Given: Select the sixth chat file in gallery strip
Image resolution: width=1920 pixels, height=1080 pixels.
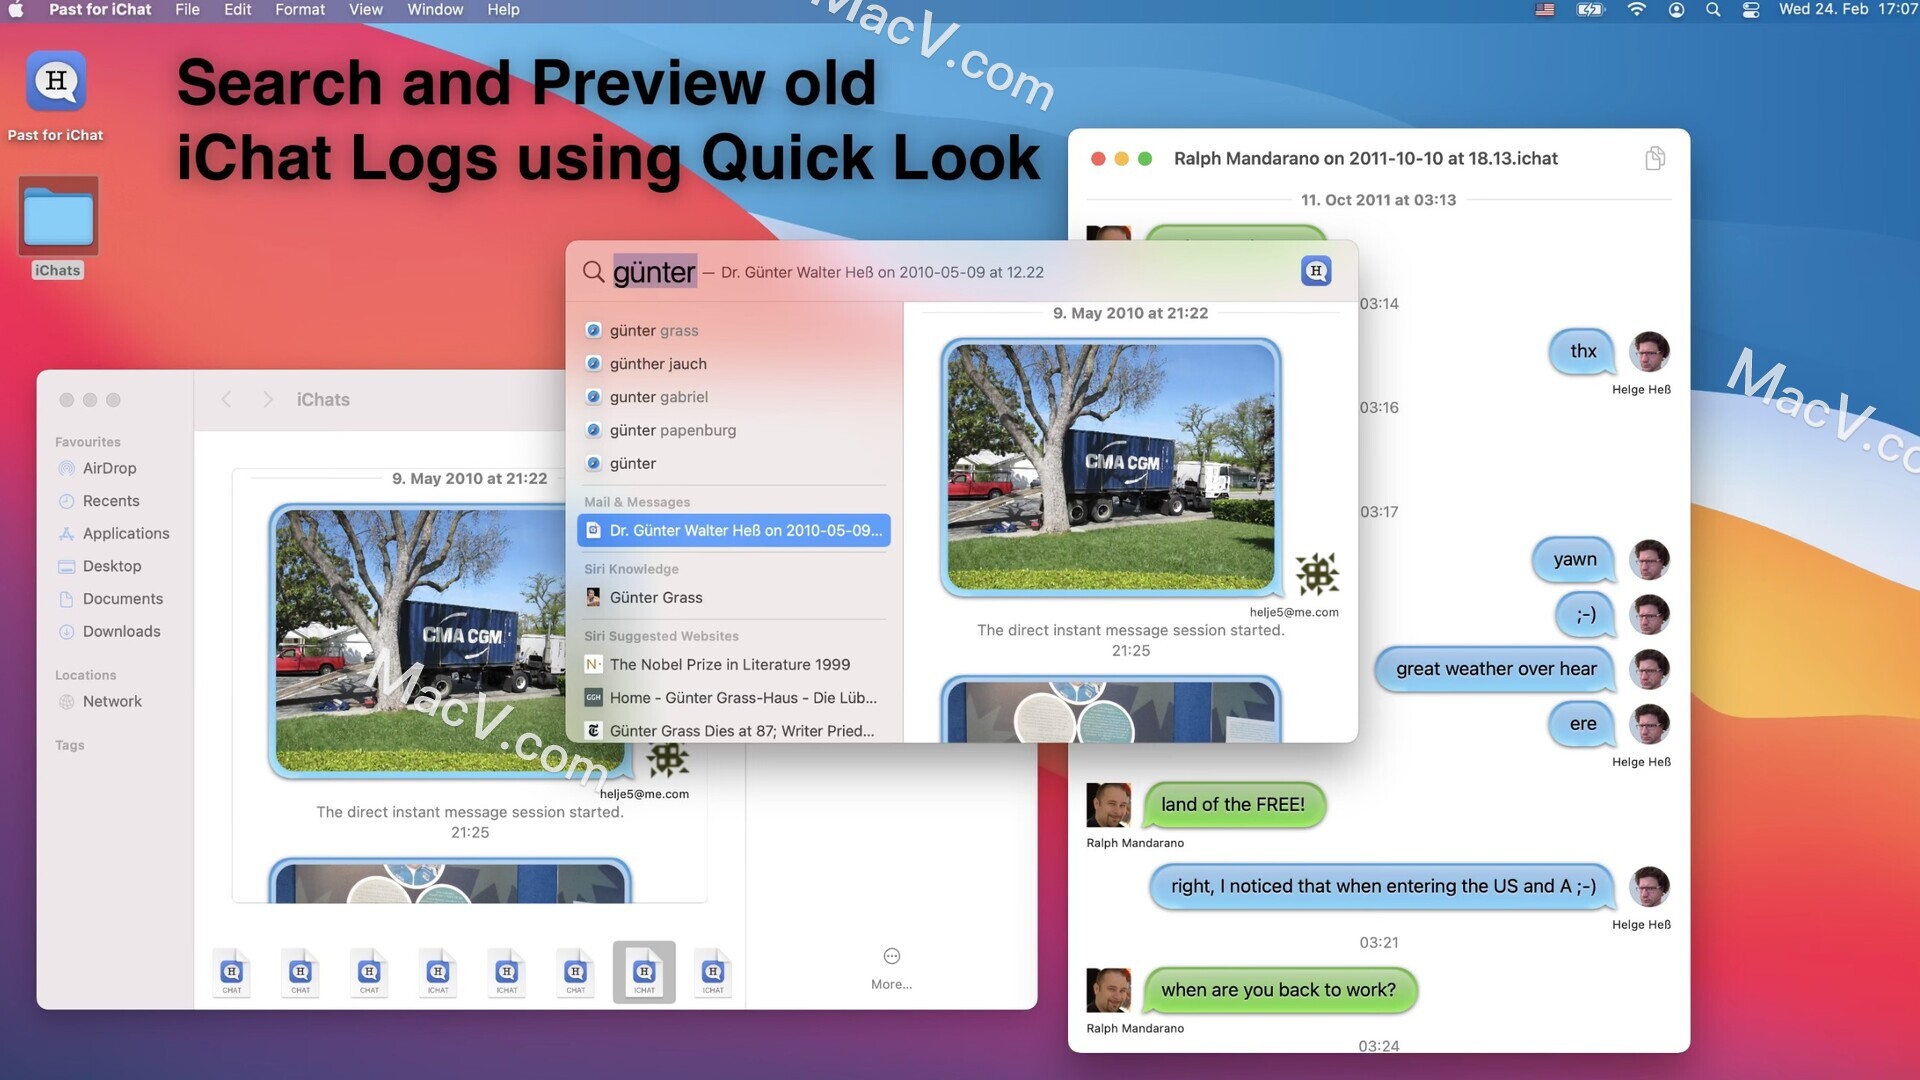Looking at the screenshot, I should pos(576,972).
